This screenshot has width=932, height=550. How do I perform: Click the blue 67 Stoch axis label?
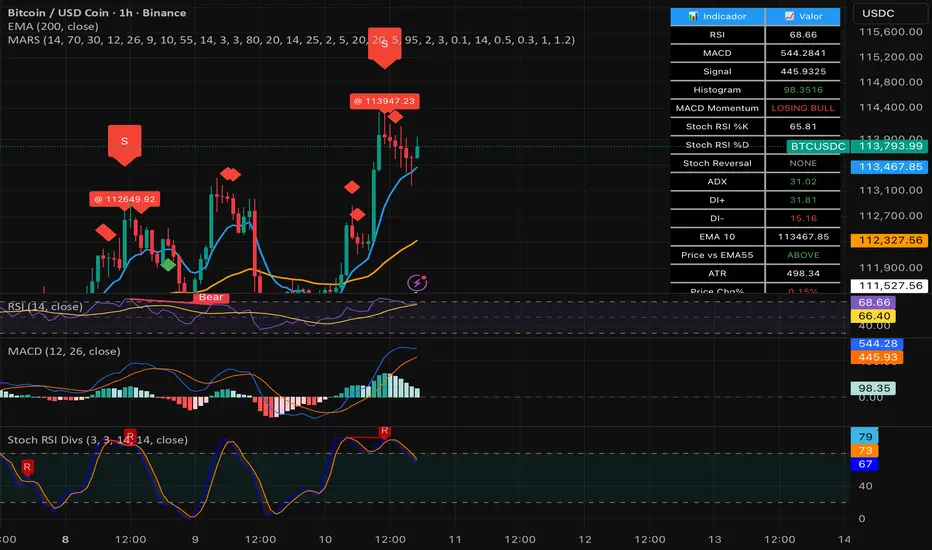coord(865,464)
